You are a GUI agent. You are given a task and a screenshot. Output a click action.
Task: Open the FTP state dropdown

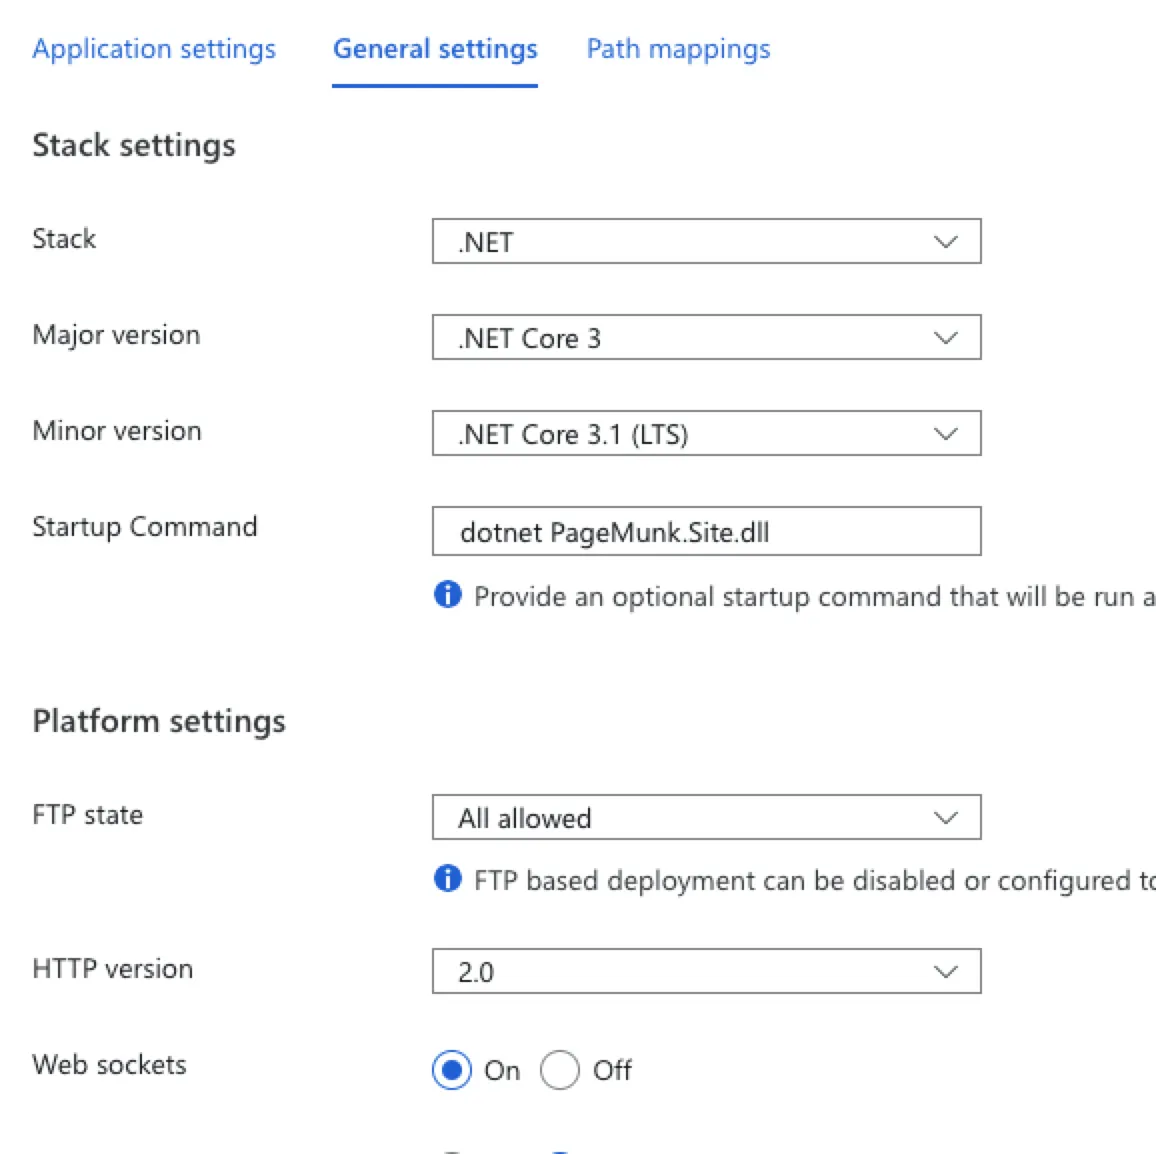pyautogui.click(x=706, y=818)
